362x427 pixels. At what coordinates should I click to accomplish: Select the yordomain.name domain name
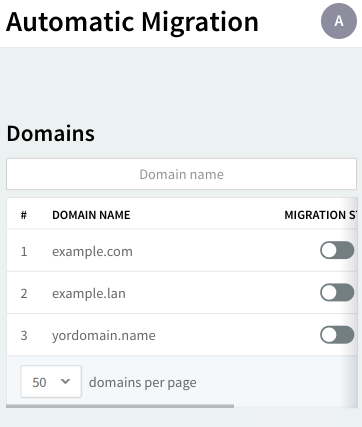click(x=104, y=335)
